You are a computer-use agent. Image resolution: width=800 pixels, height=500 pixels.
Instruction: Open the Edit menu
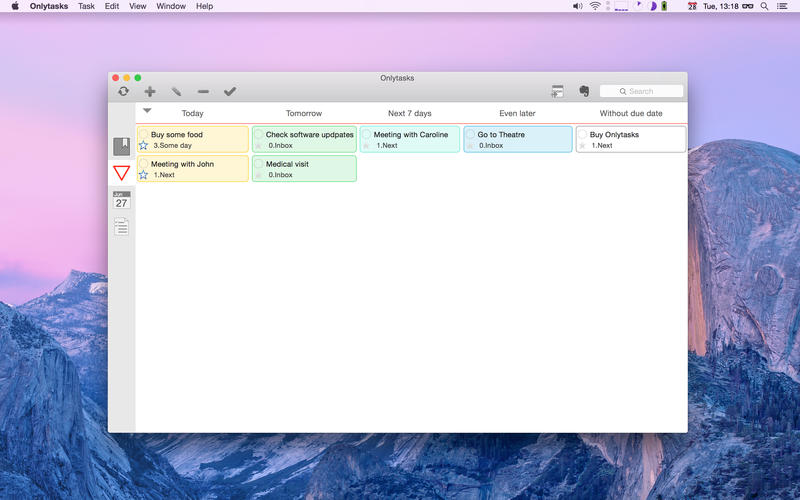112,6
